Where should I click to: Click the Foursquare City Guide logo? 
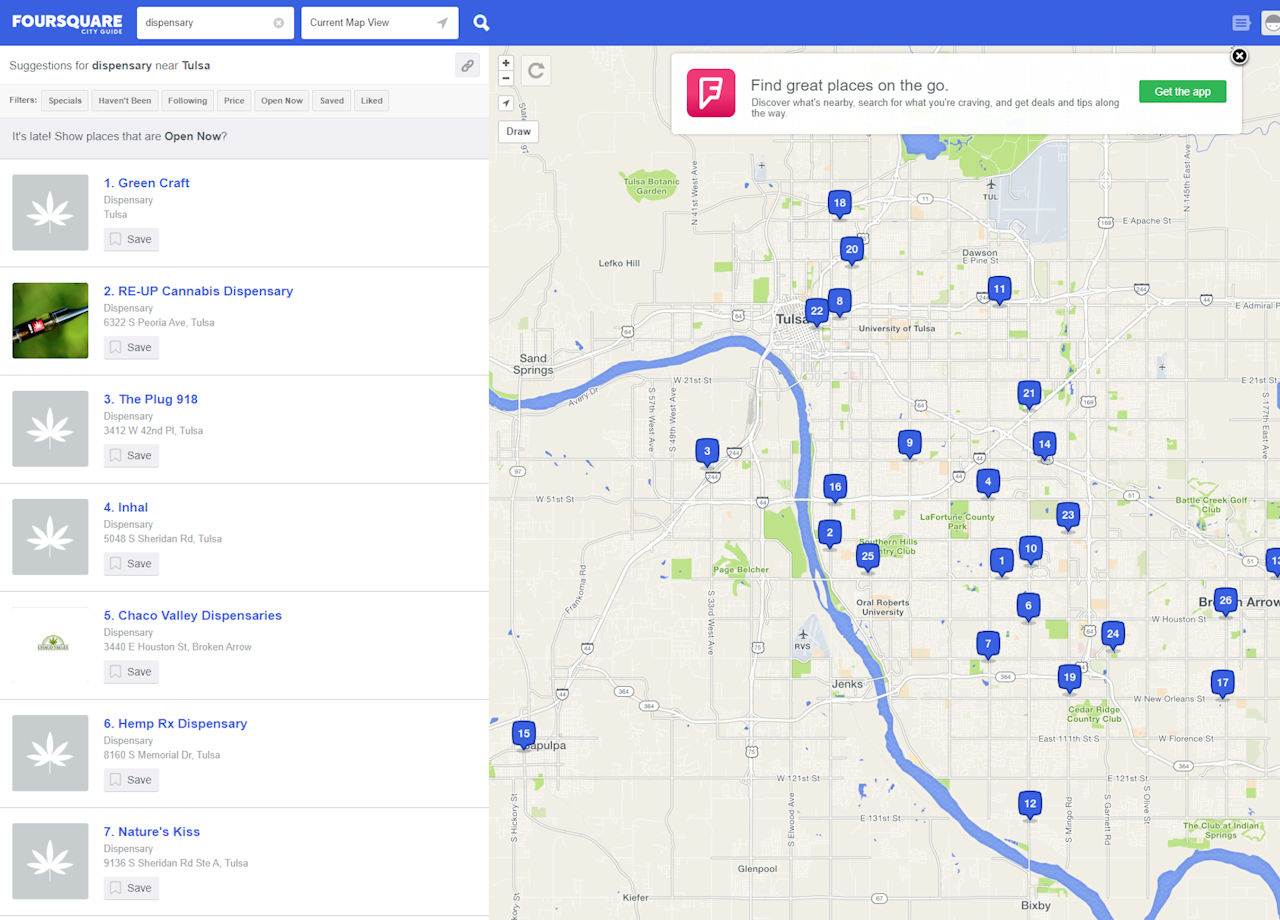(67, 23)
